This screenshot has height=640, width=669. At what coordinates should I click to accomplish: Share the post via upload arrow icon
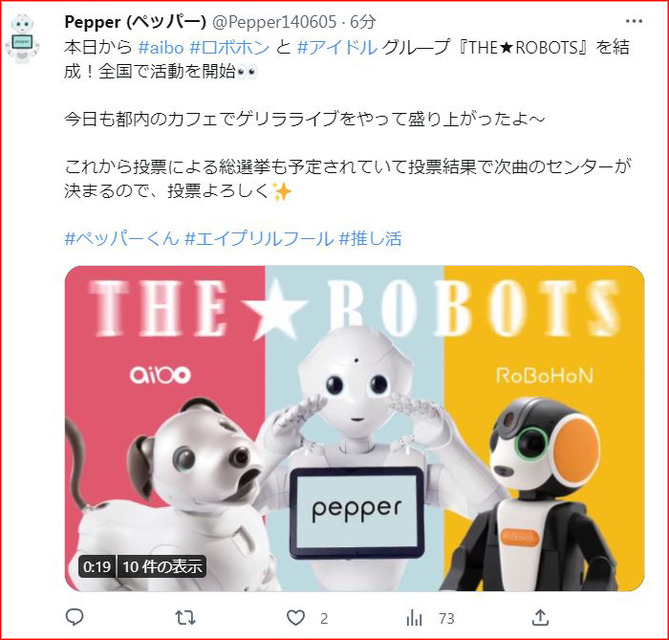[x=540, y=617]
